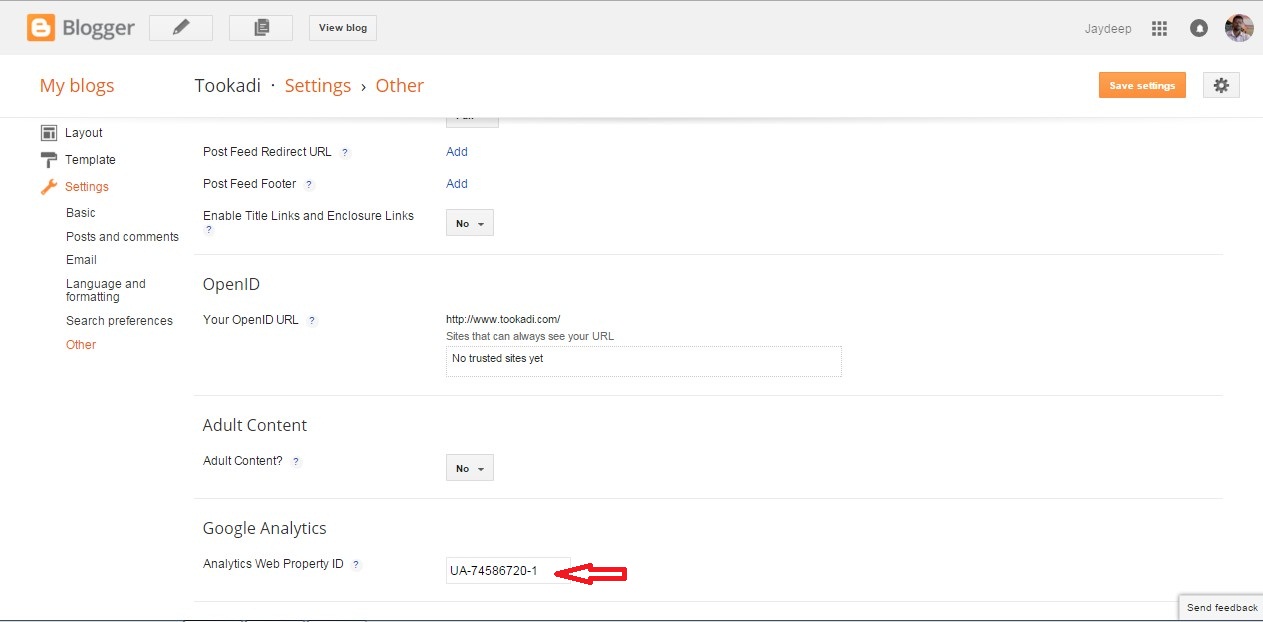Viewport: 1263px width, 622px height.
Task: Open Search preferences settings
Action: [x=119, y=321]
